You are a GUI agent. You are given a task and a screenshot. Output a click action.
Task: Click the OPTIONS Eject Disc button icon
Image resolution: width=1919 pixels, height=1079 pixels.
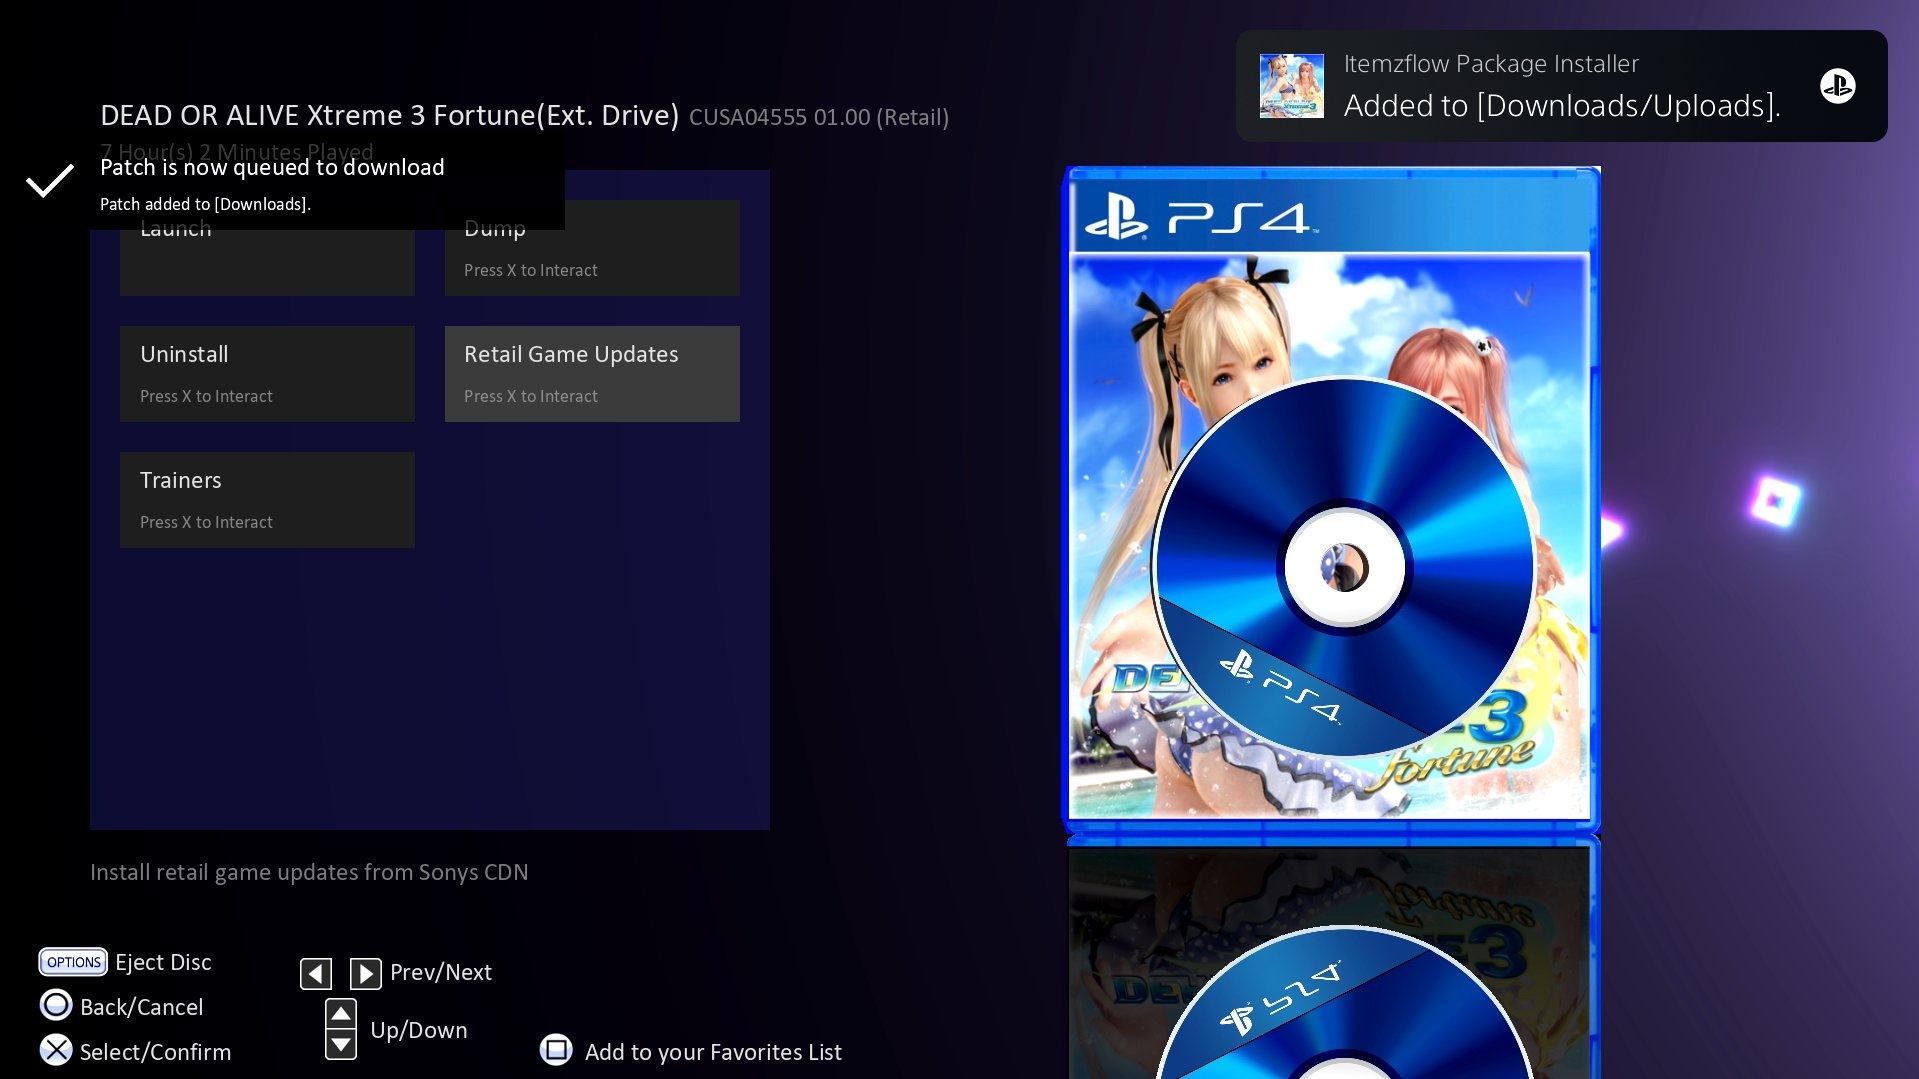click(73, 962)
